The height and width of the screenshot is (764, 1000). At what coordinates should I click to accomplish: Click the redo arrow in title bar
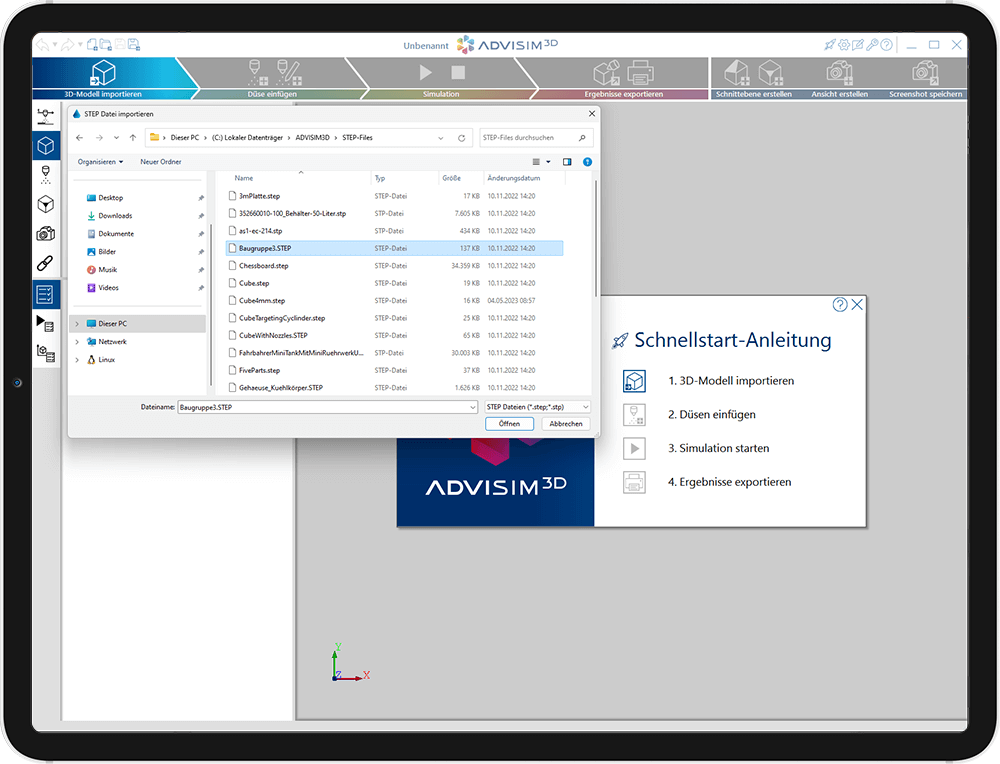tap(68, 45)
